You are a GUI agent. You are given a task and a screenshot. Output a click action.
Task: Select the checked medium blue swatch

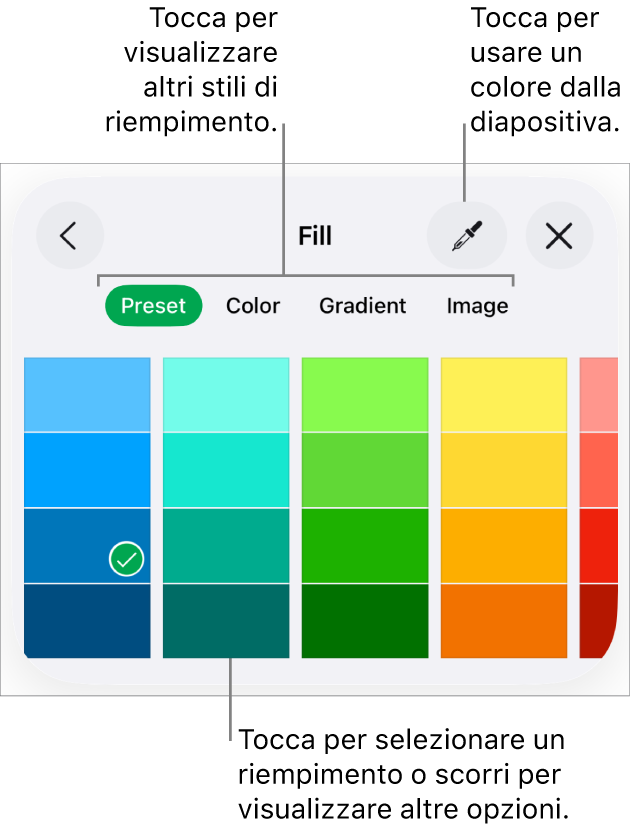click(87, 546)
